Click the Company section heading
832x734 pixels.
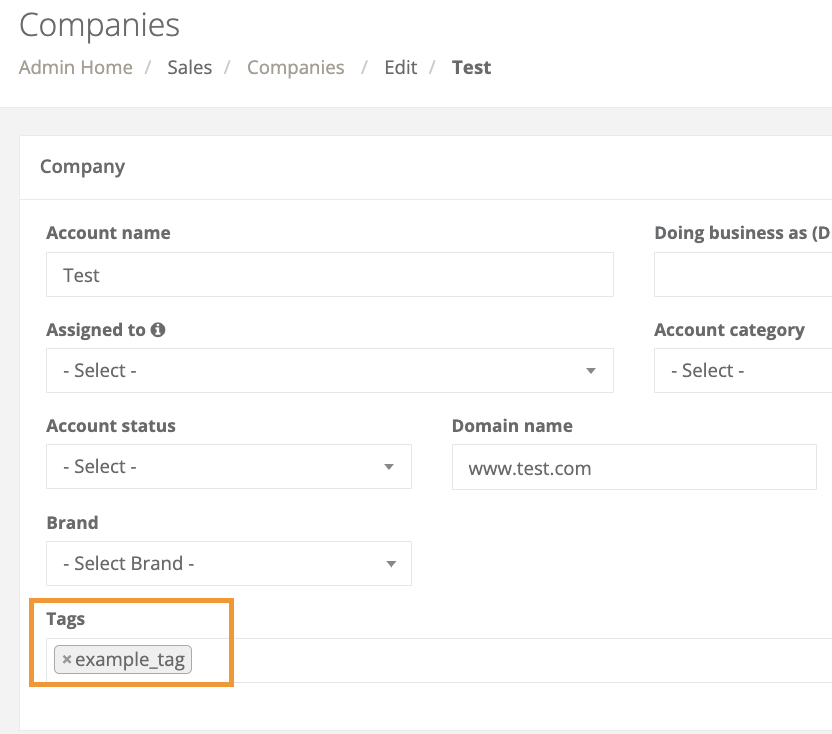82,166
